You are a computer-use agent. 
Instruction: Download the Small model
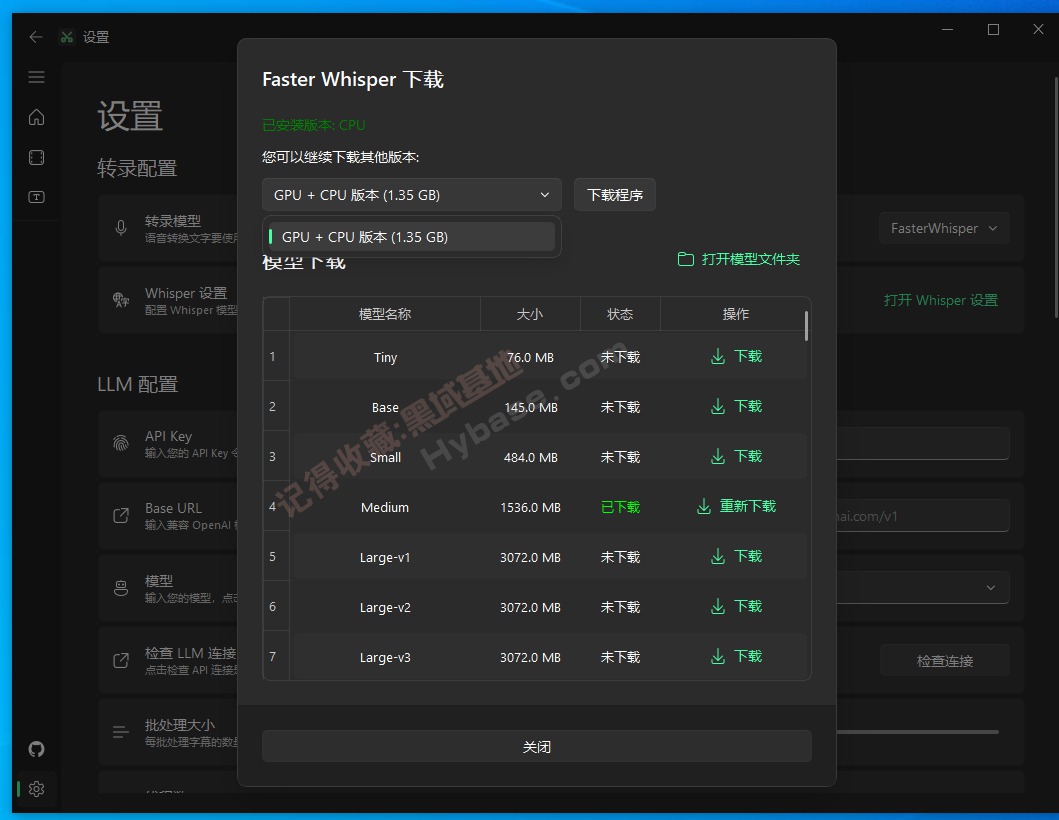coord(736,456)
